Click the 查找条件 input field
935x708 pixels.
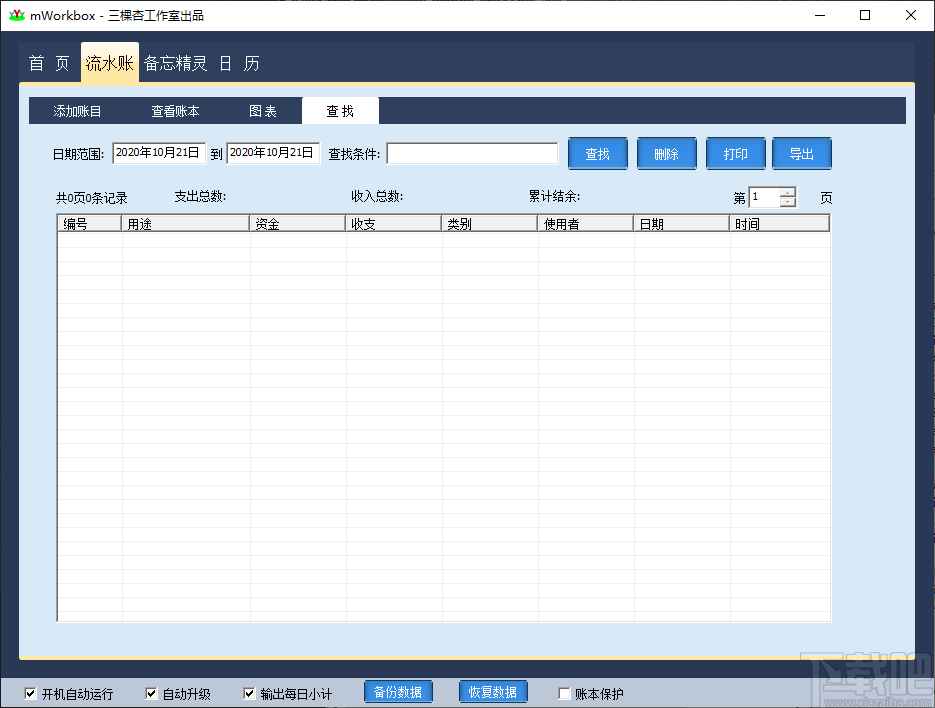tap(472, 153)
